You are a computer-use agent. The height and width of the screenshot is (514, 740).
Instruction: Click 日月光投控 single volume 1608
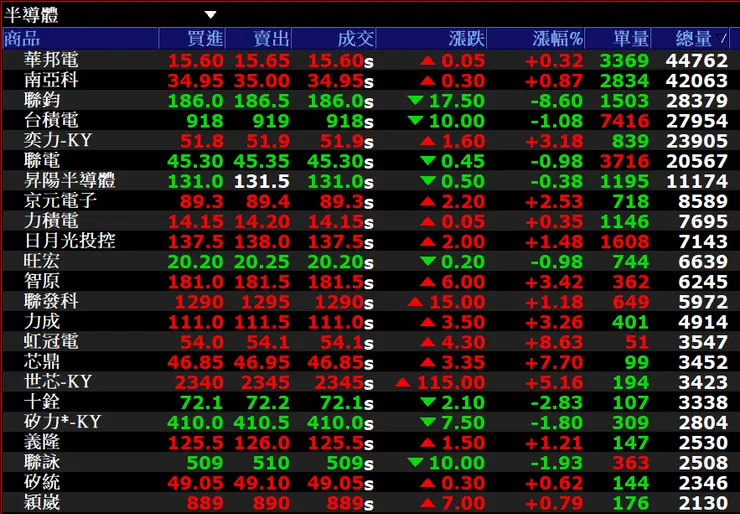pos(625,242)
